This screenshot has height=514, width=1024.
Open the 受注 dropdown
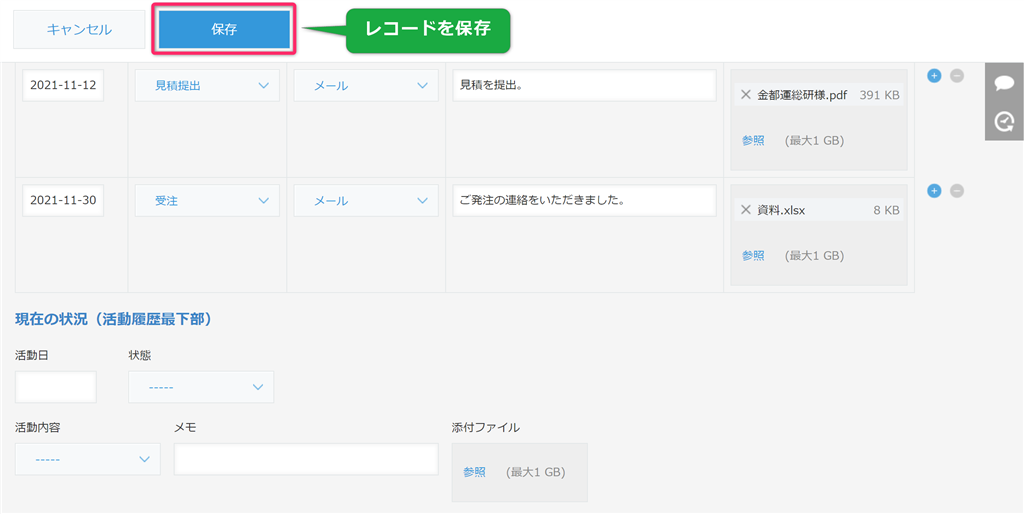[207, 201]
